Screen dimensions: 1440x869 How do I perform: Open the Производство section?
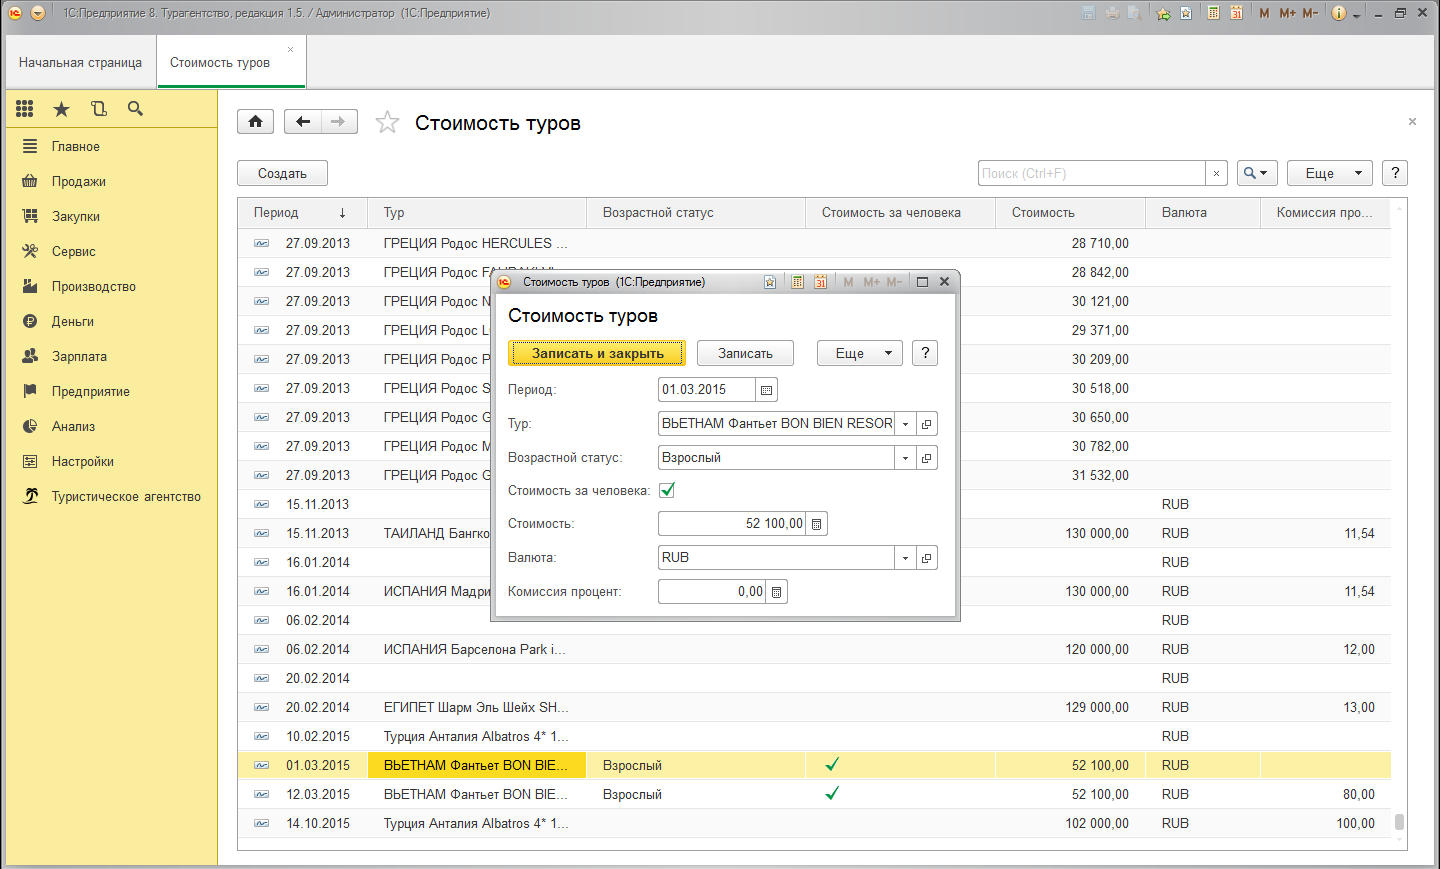point(94,286)
